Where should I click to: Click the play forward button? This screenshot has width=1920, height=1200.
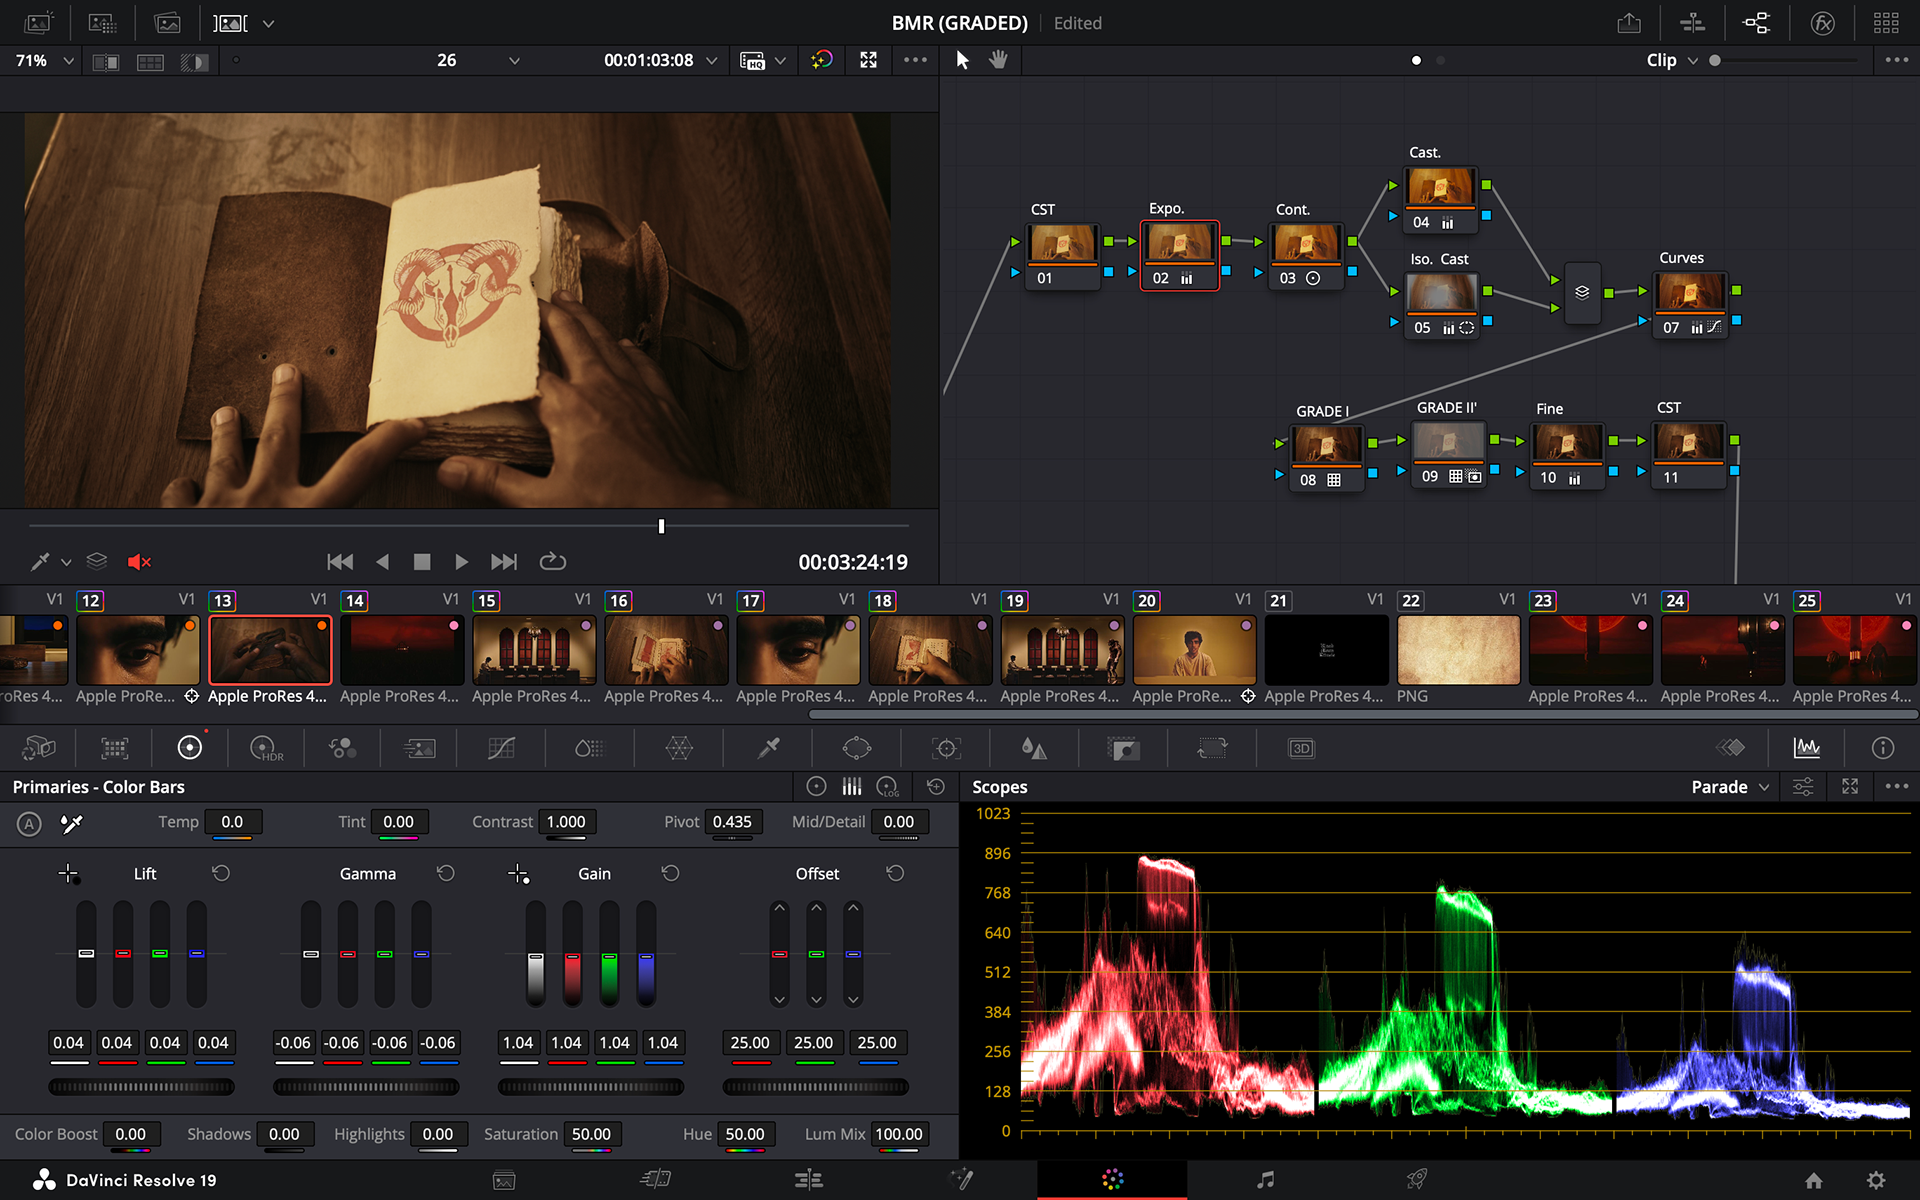coord(461,562)
